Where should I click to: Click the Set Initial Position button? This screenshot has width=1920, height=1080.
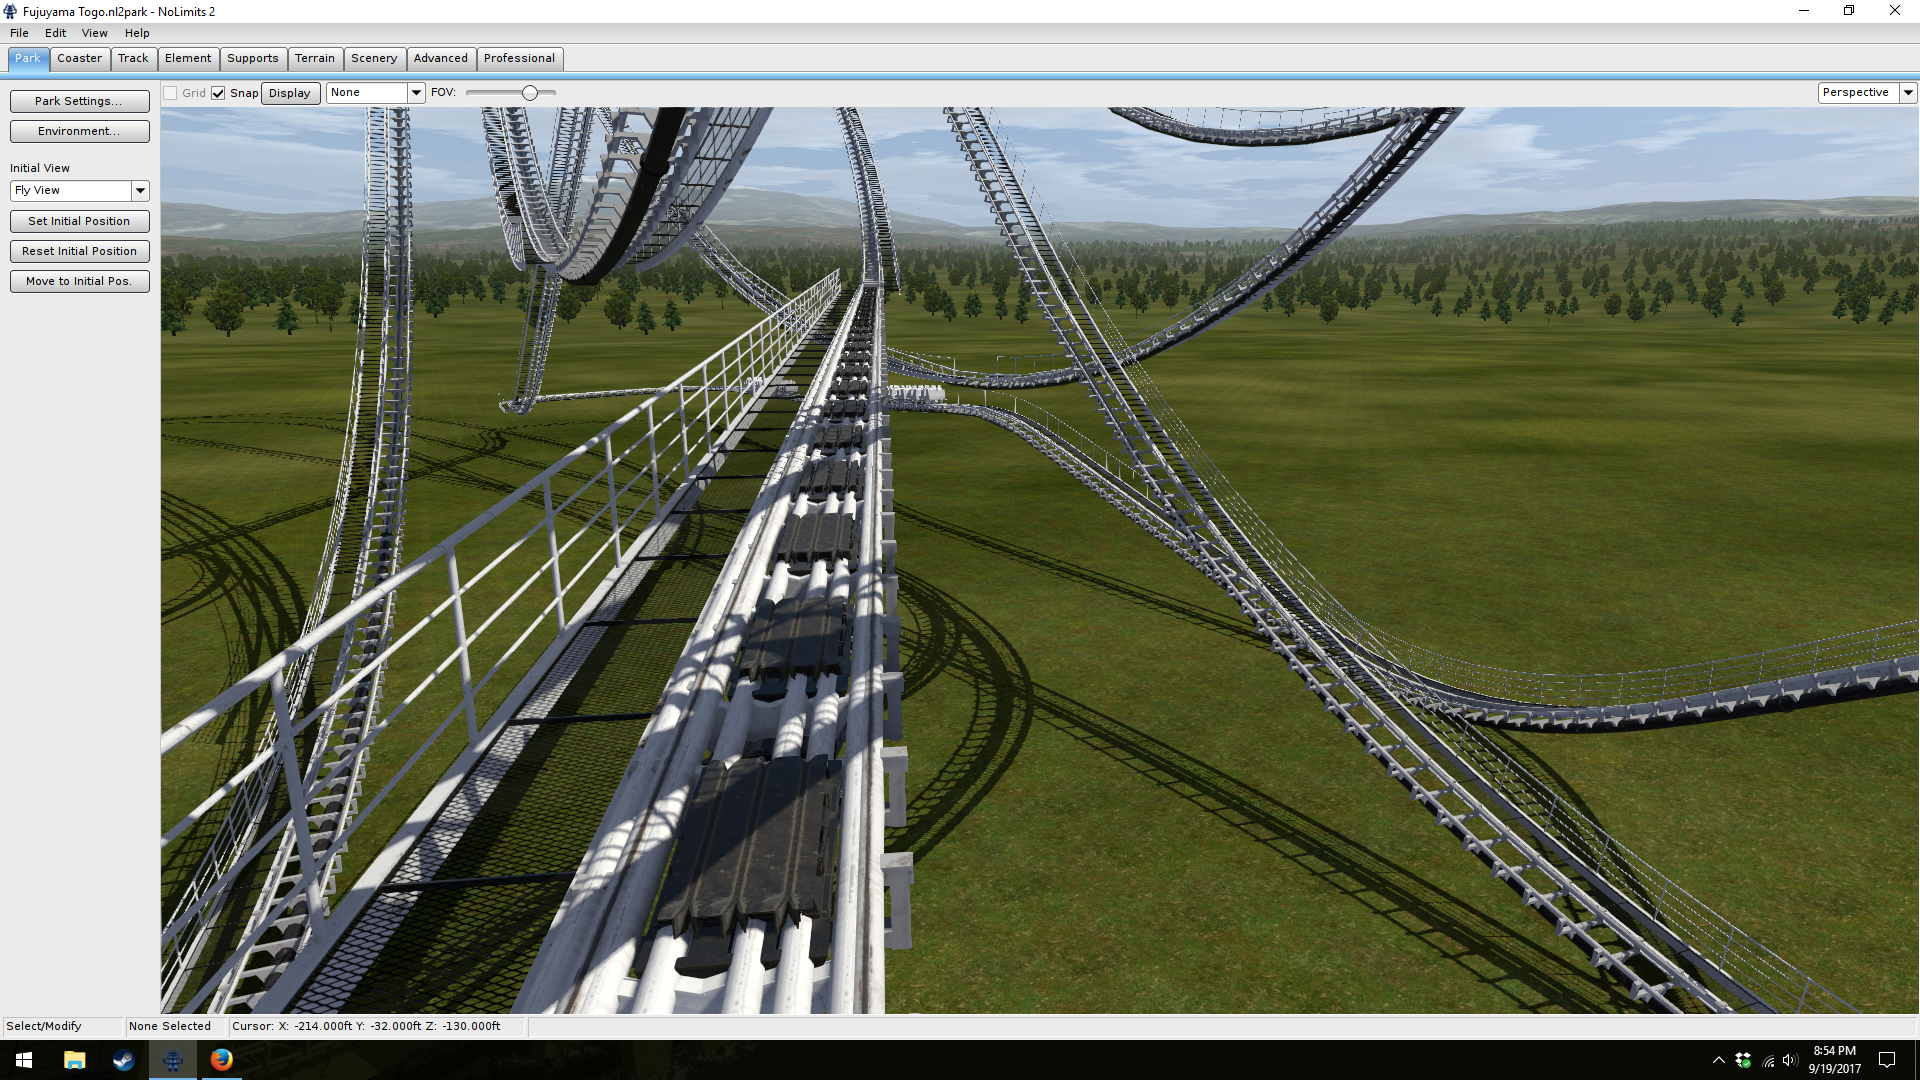79,221
